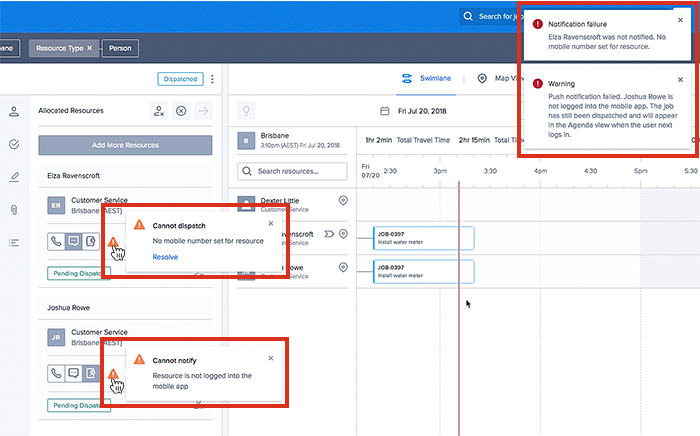Image resolution: width=700 pixels, height=436 pixels.
Task: Open the paperclip attachments sidebar icon
Action: [14, 210]
